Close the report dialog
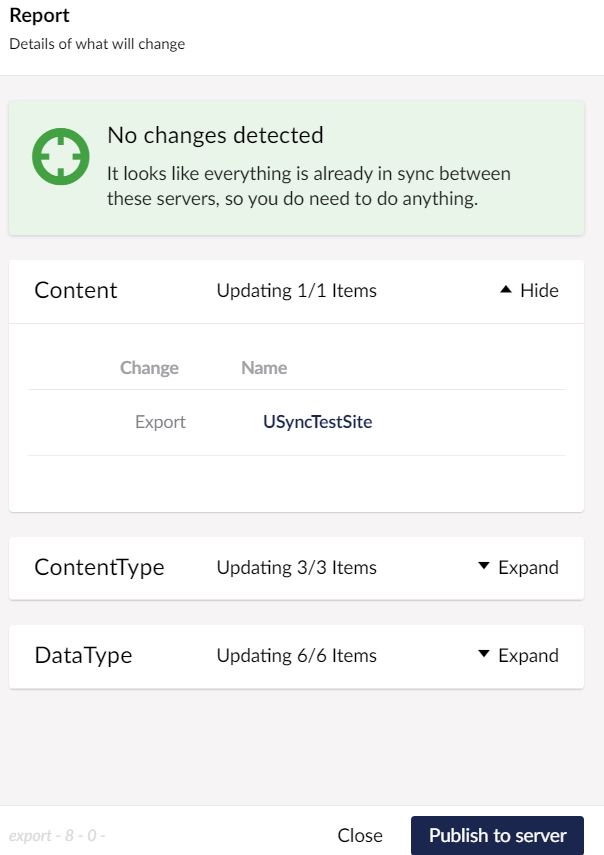 coord(360,835)
